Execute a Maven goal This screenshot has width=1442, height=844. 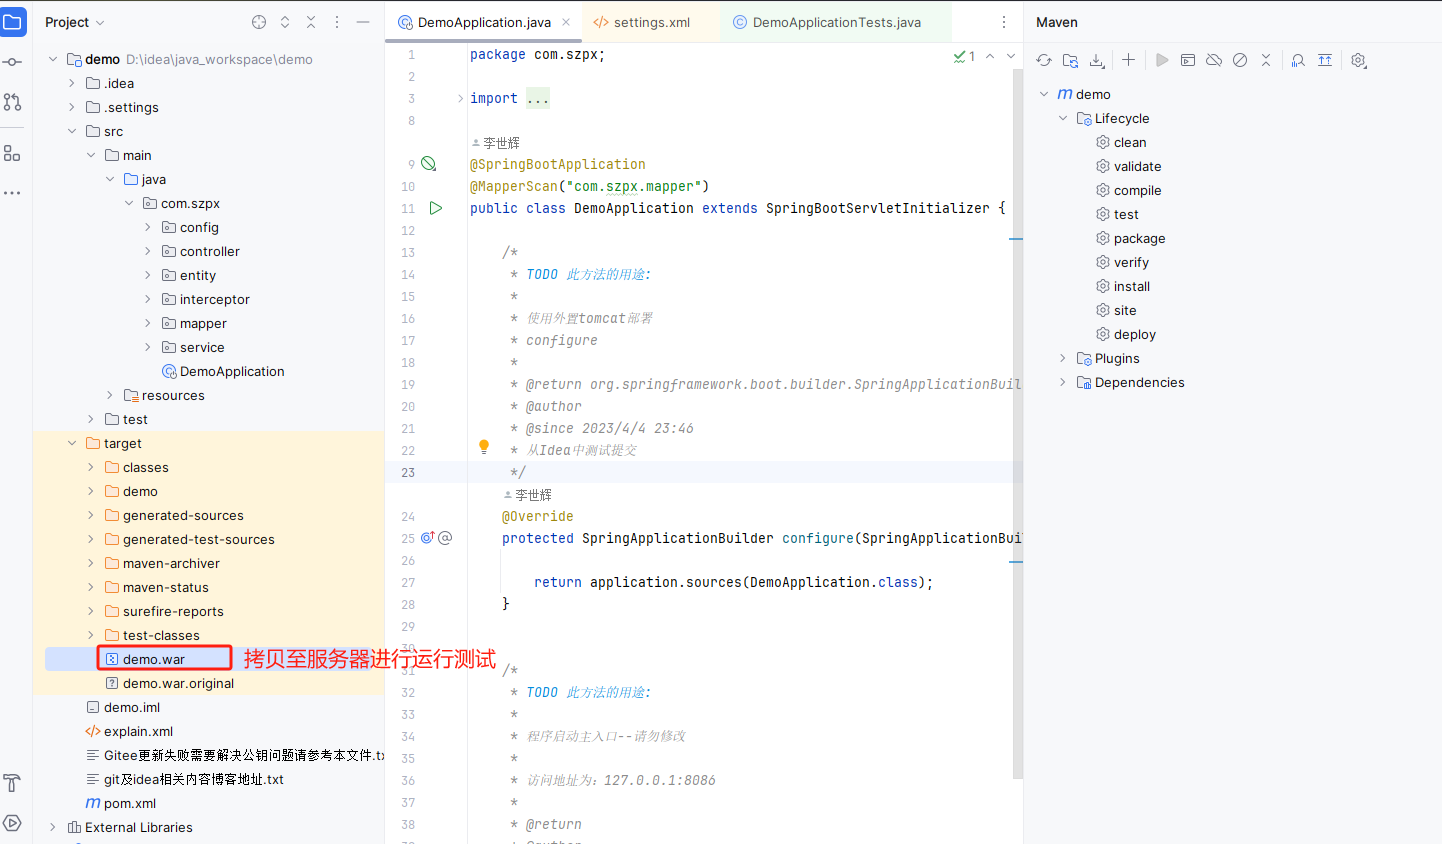pyautogui.click(x=1188, y=60)
